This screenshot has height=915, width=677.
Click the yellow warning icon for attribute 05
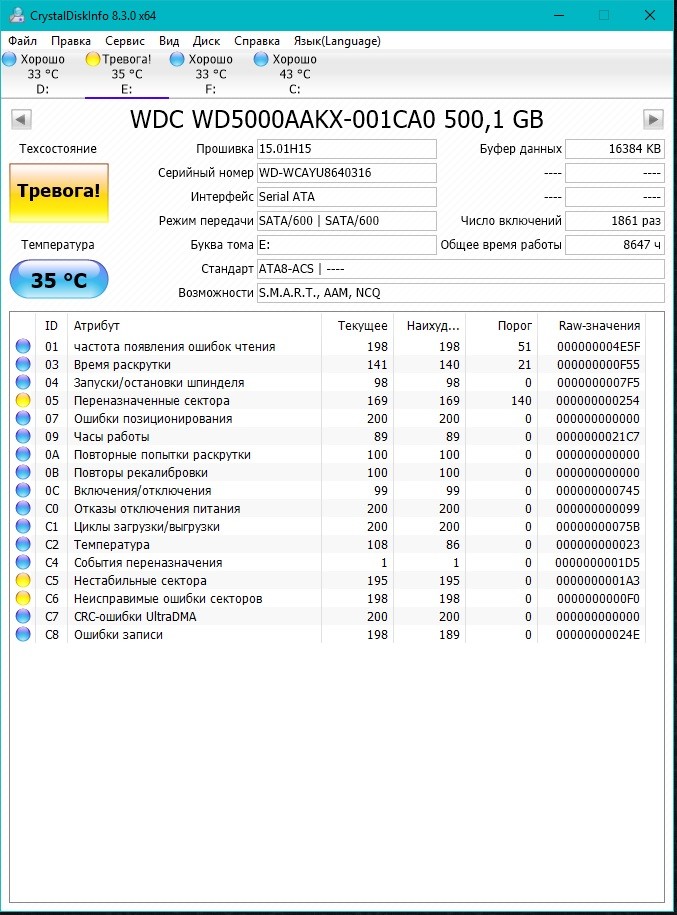(23, 400)
